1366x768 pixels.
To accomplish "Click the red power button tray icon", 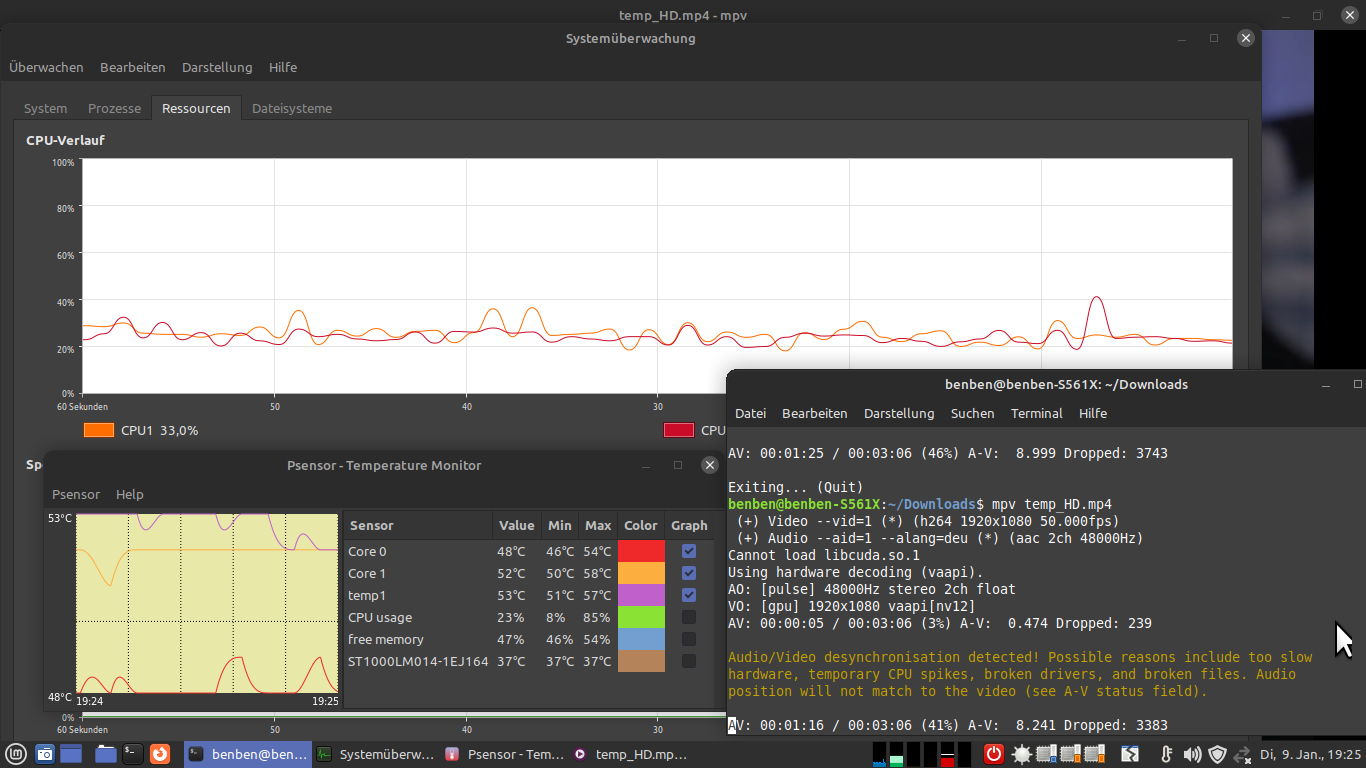I will (x=994, y=754).
